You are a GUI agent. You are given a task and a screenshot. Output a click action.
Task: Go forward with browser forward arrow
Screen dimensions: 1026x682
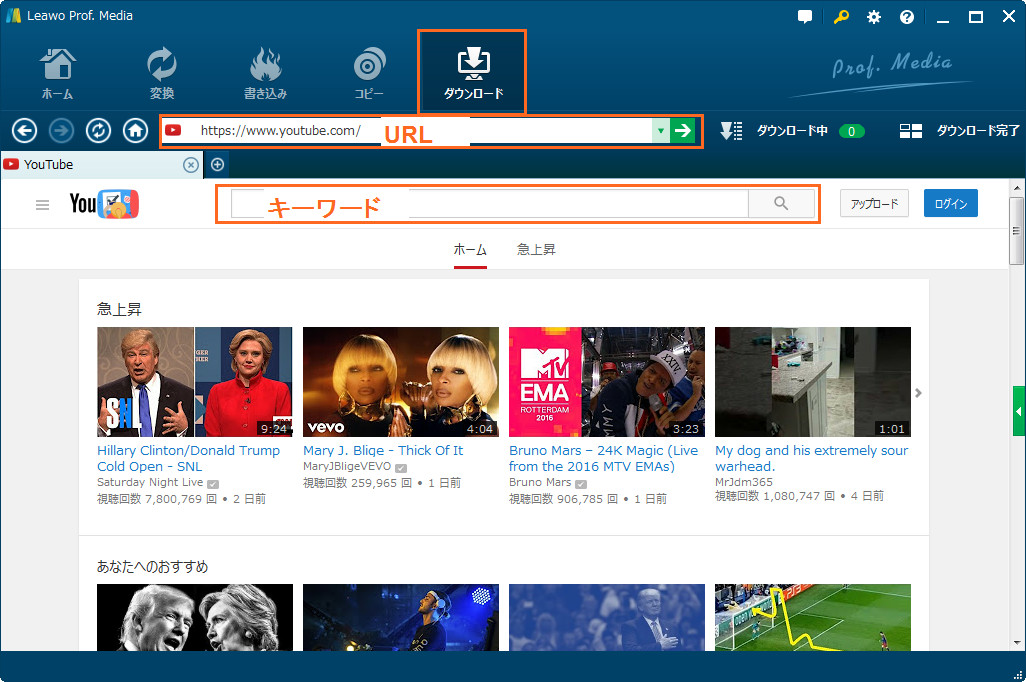(x=62, y=131)
